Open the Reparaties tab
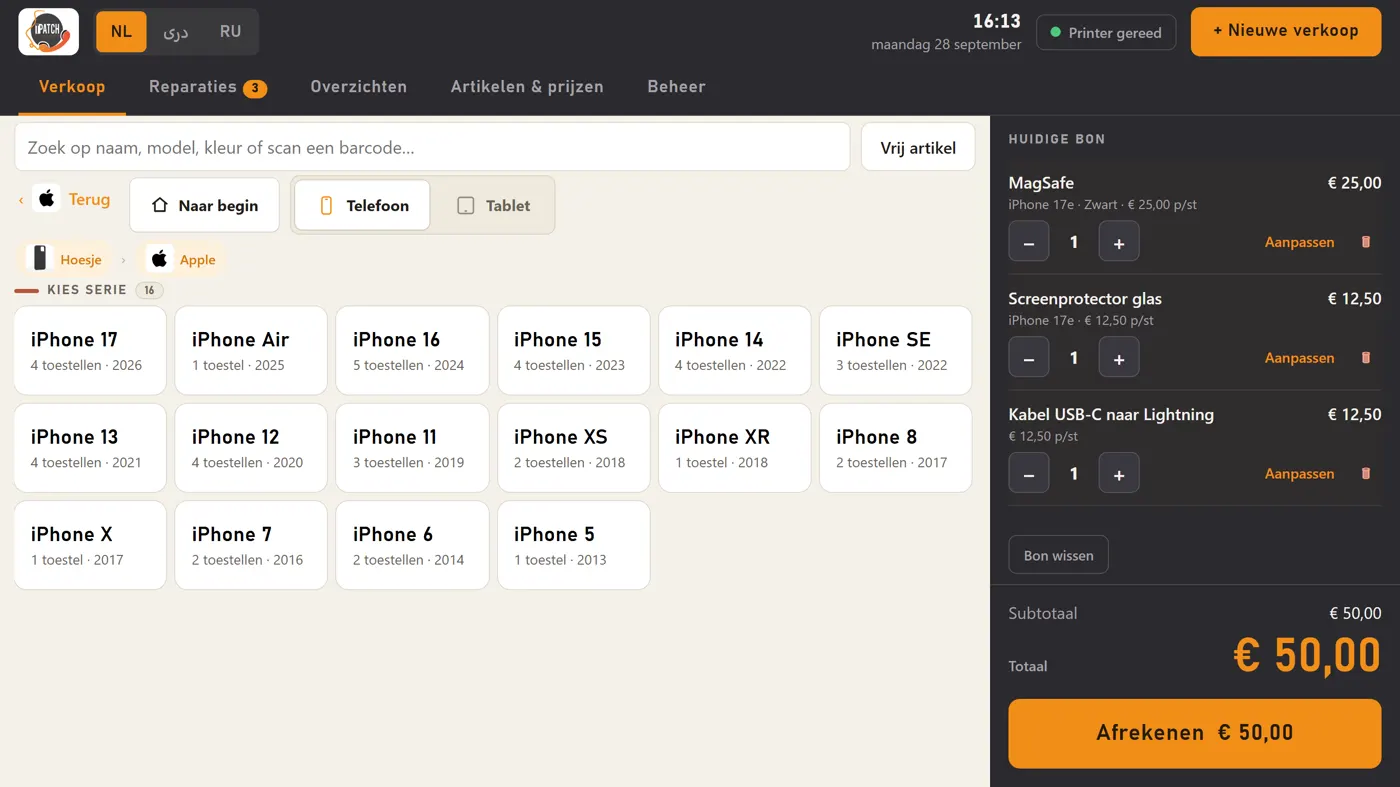Viewport: 1400px width, 787px height. (x=208, y=87)
